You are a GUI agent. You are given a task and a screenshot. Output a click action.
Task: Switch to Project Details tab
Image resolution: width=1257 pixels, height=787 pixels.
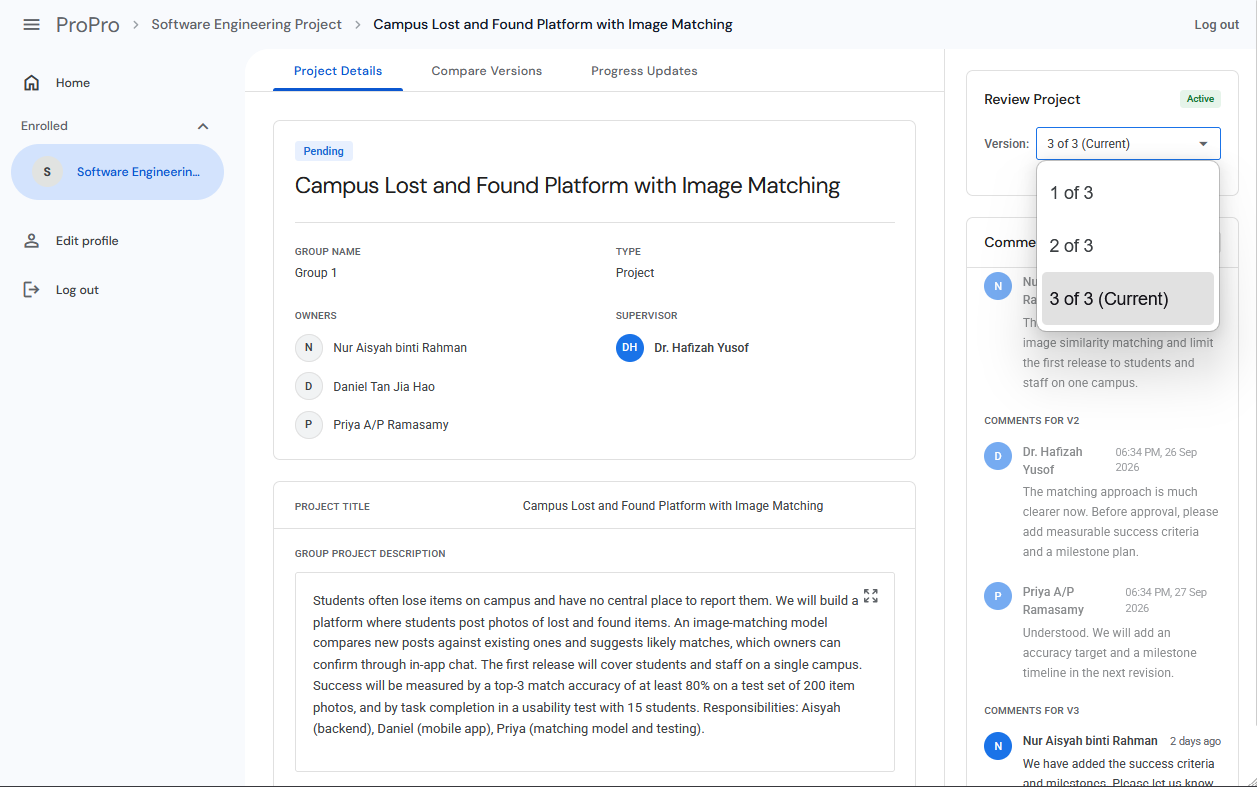pyautogui.click(x=338, y=71)
